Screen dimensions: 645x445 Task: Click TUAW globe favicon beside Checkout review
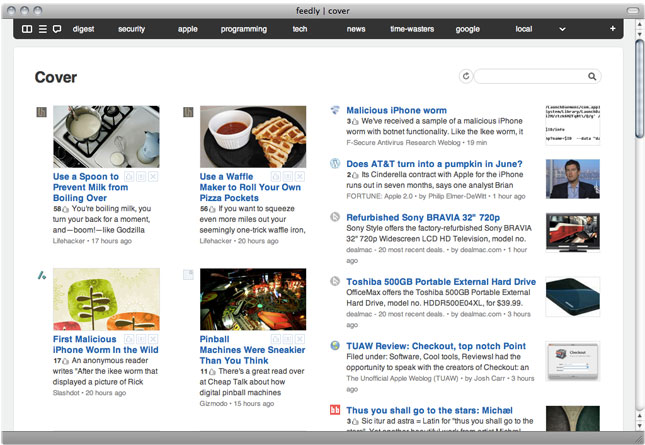point(335,345)
